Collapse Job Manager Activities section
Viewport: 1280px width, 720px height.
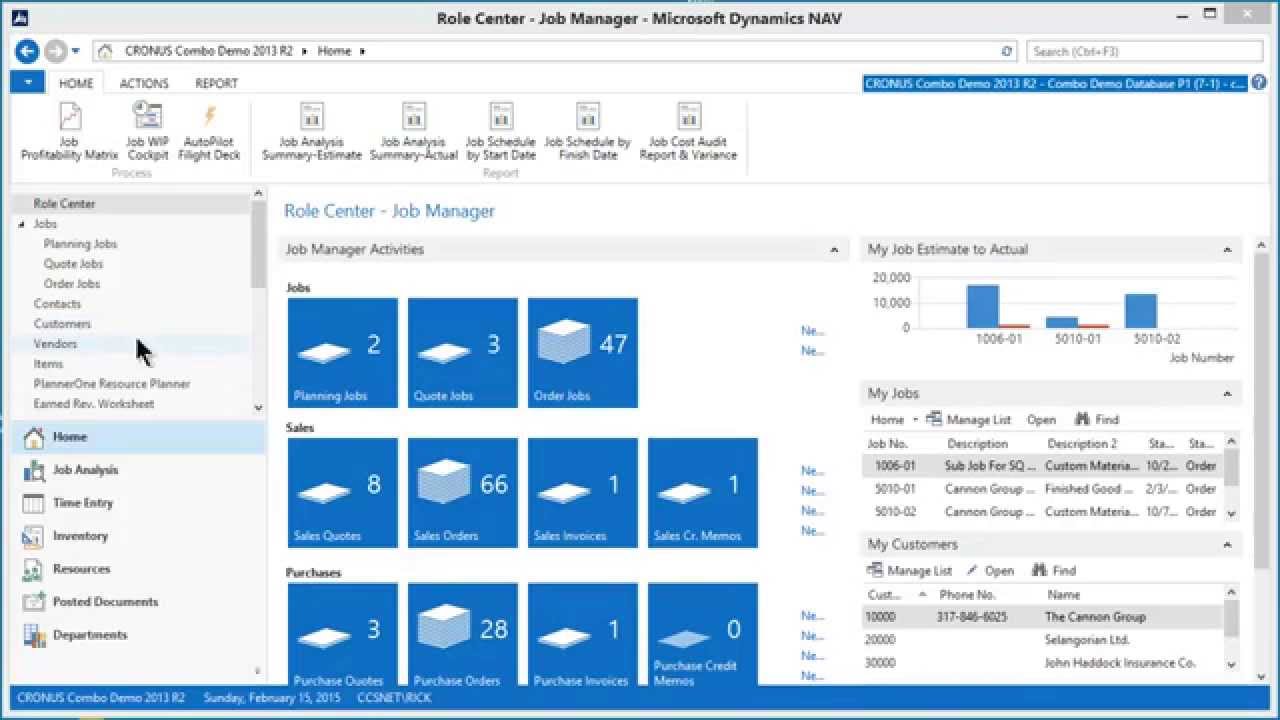click(834, 250)
